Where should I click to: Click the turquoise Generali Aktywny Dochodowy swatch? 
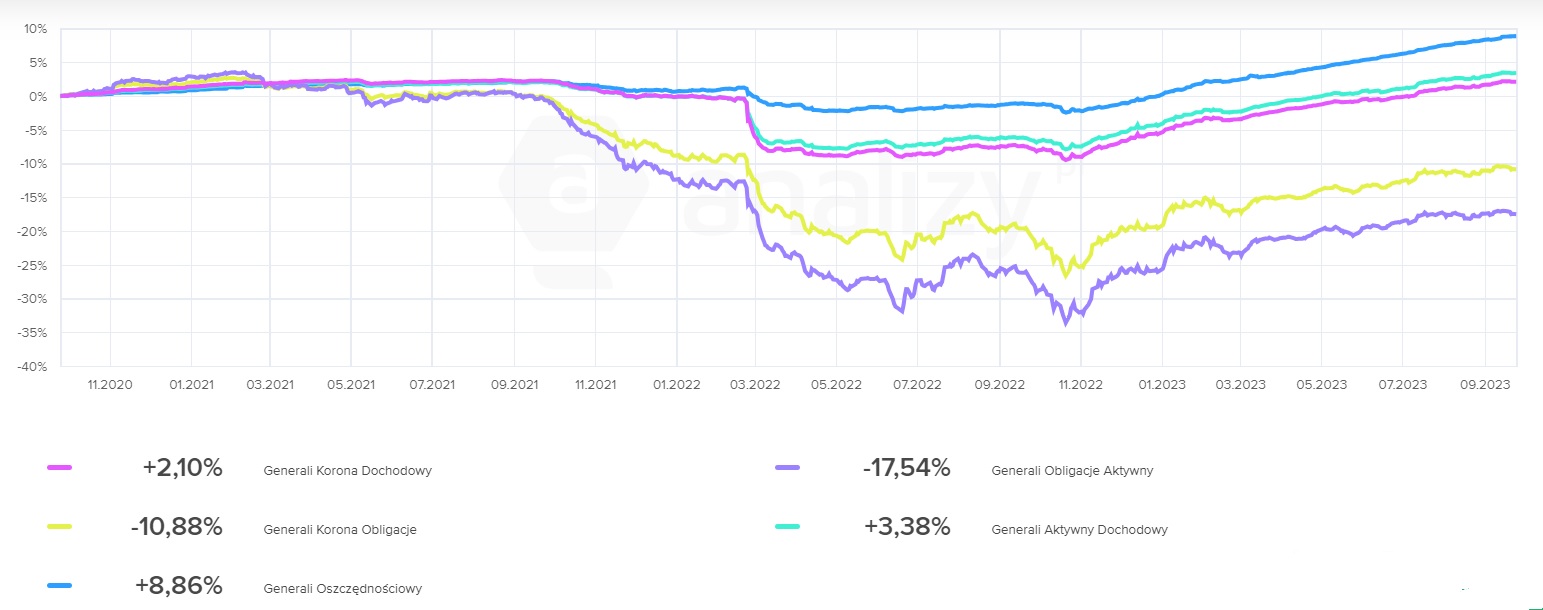(788, 527)
